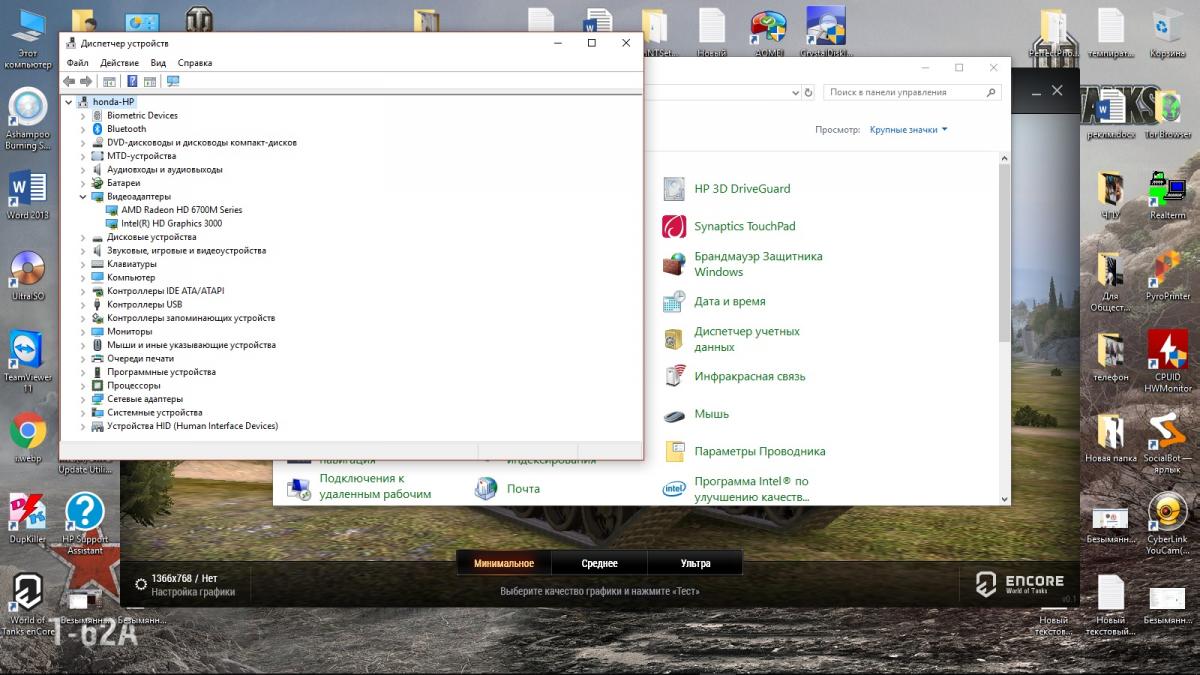Collapse the Видеоадаптеры tree node
The height and width of the screenshot is (675, 1200).
pos(84,197)
